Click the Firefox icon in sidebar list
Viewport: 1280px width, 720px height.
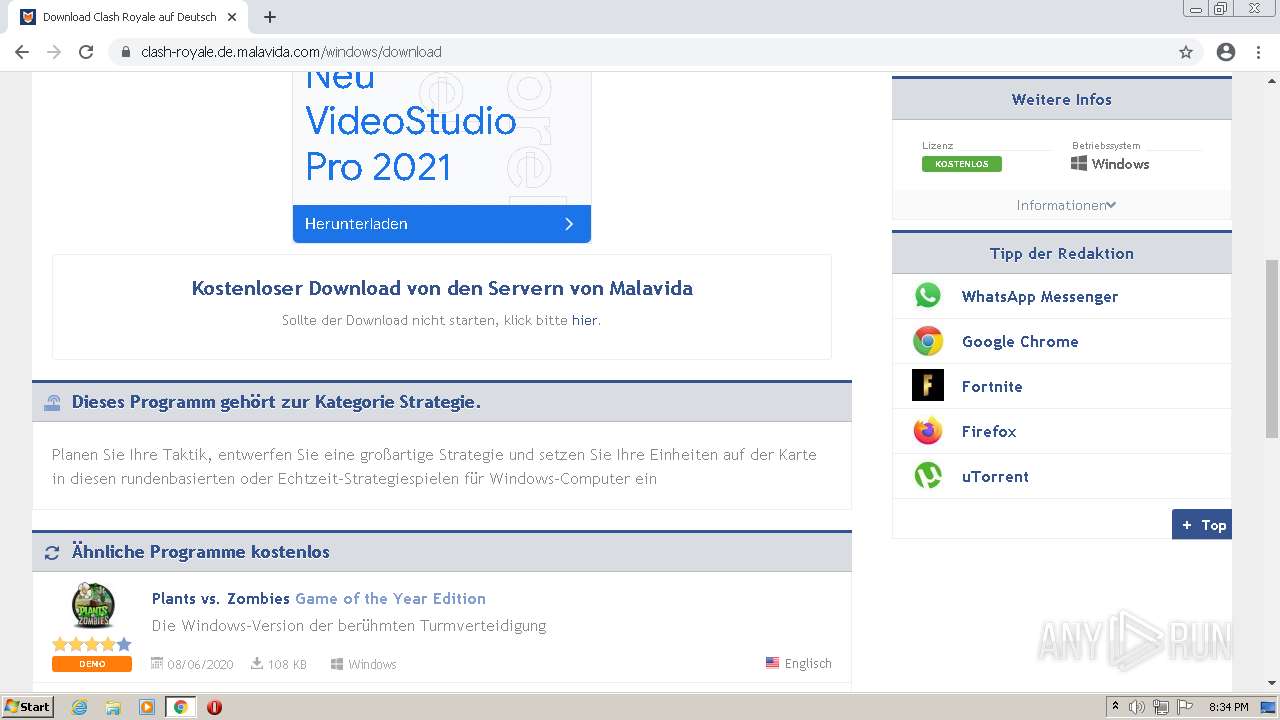click(x=928, y=431)
